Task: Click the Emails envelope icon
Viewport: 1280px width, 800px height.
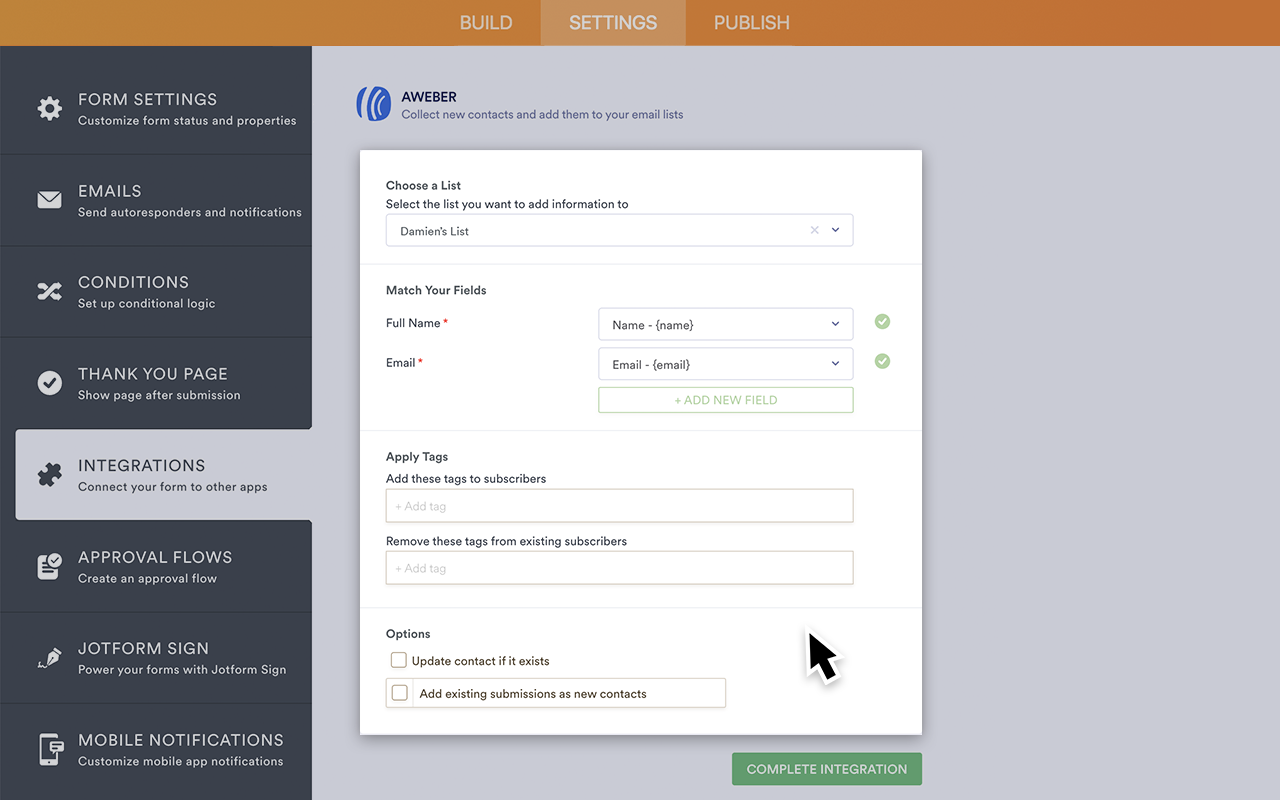Action: [49, 200]
